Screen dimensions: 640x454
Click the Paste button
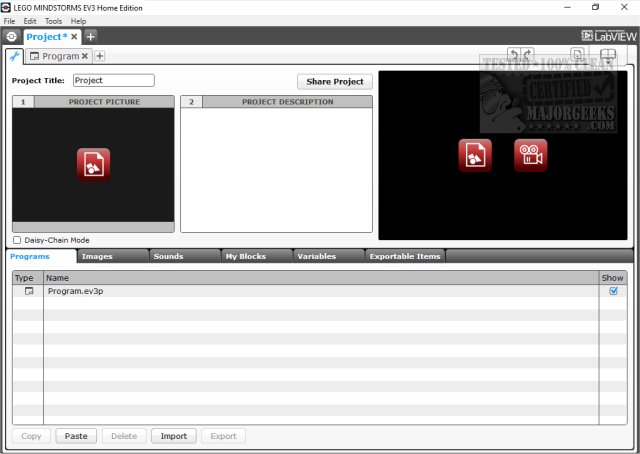pyautogui.click(x=76, y=436)
